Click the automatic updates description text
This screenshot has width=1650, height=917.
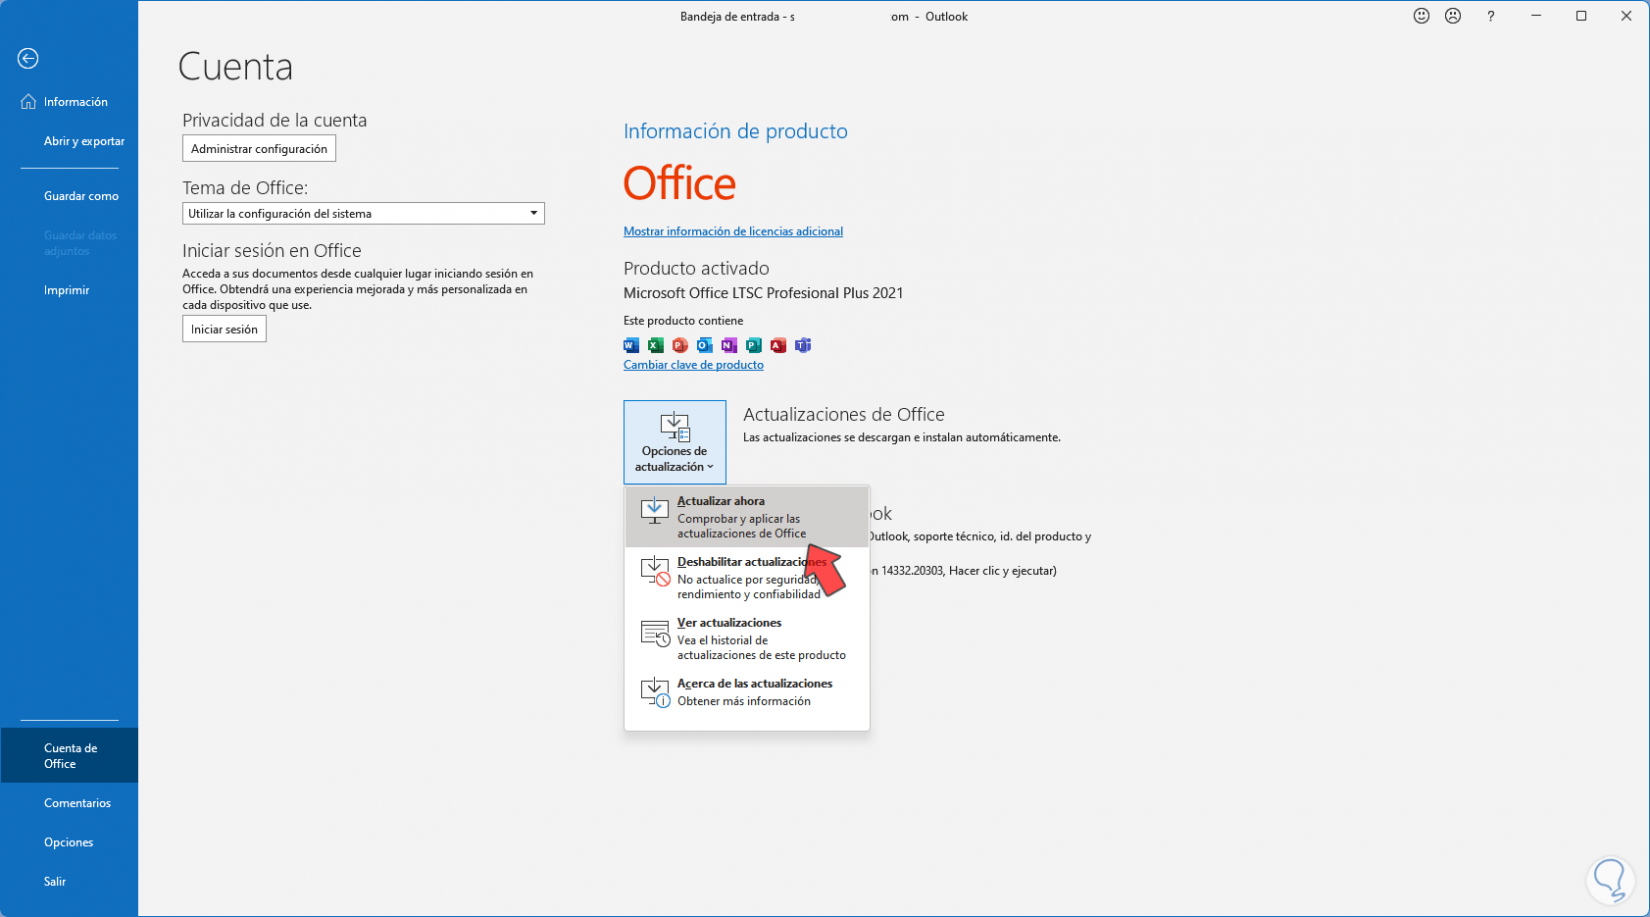pos(902,437)
